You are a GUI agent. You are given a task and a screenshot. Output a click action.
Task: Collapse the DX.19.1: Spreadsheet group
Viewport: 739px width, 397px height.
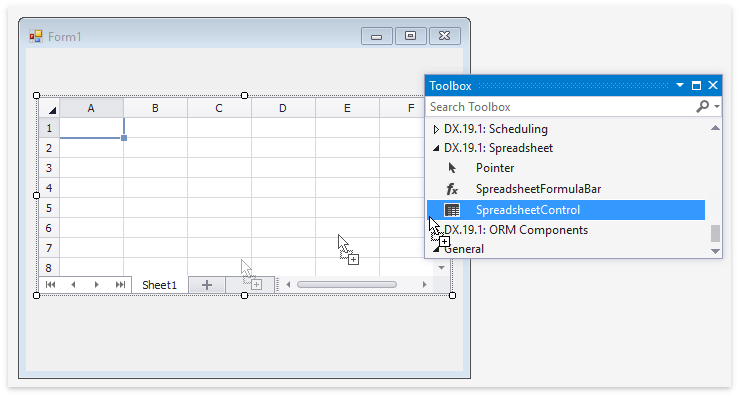(x=436, y=148)
